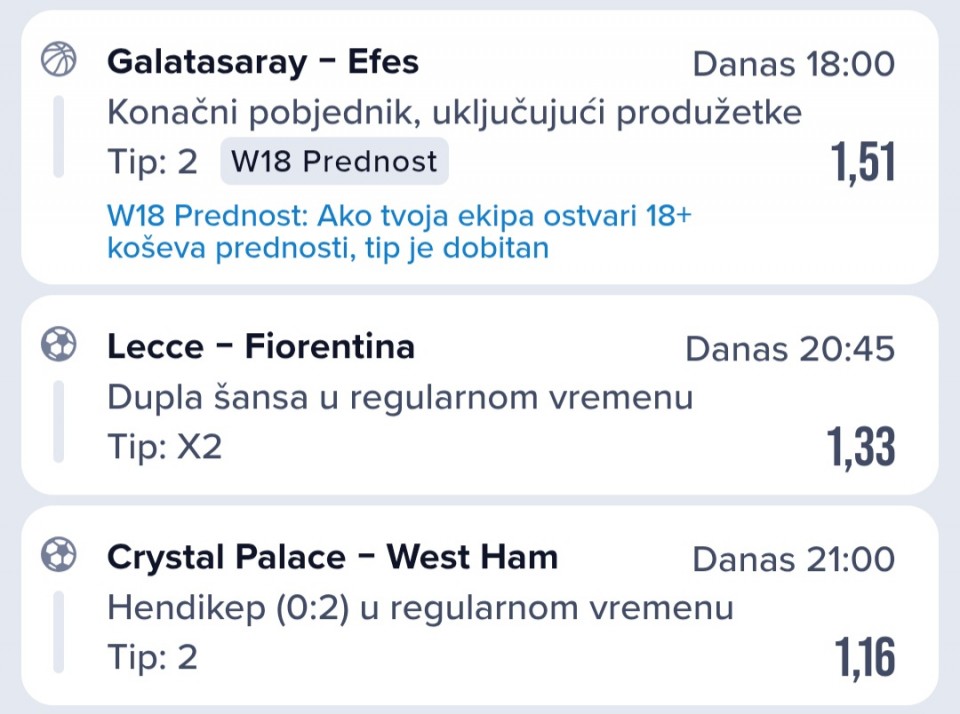Click the basketball icon beside Galatasaray – Efes
The width and height of the screenshot is (960, 714).
[x=58, y=60]
